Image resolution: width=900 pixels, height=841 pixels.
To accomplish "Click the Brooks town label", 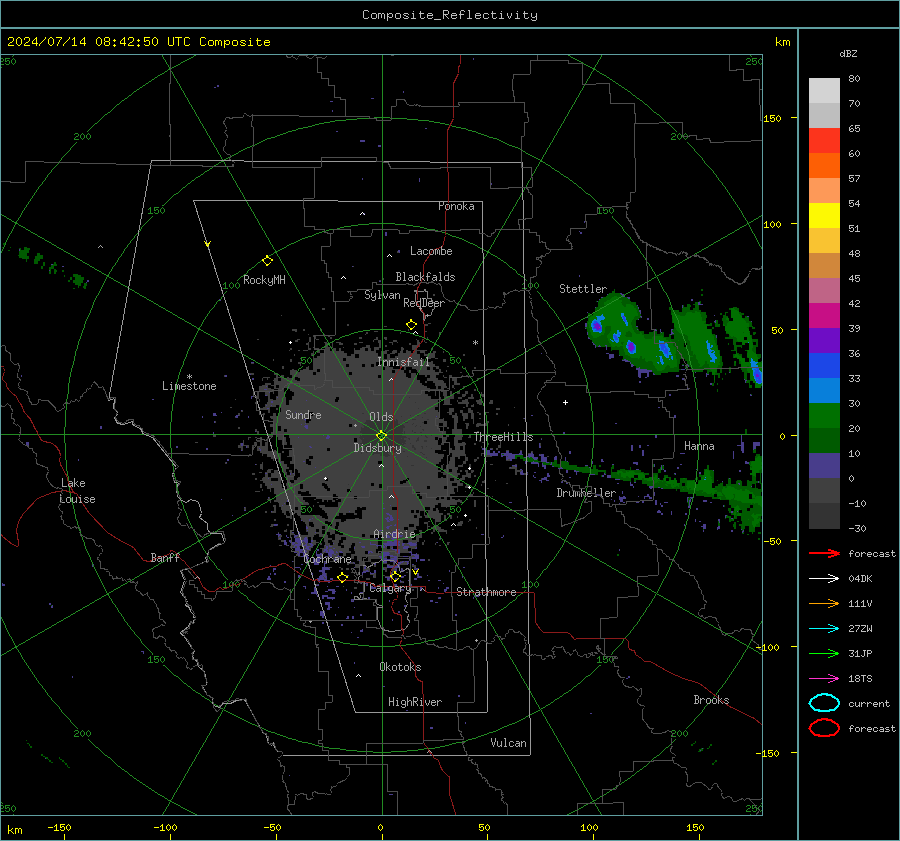I will coord(711,700).
